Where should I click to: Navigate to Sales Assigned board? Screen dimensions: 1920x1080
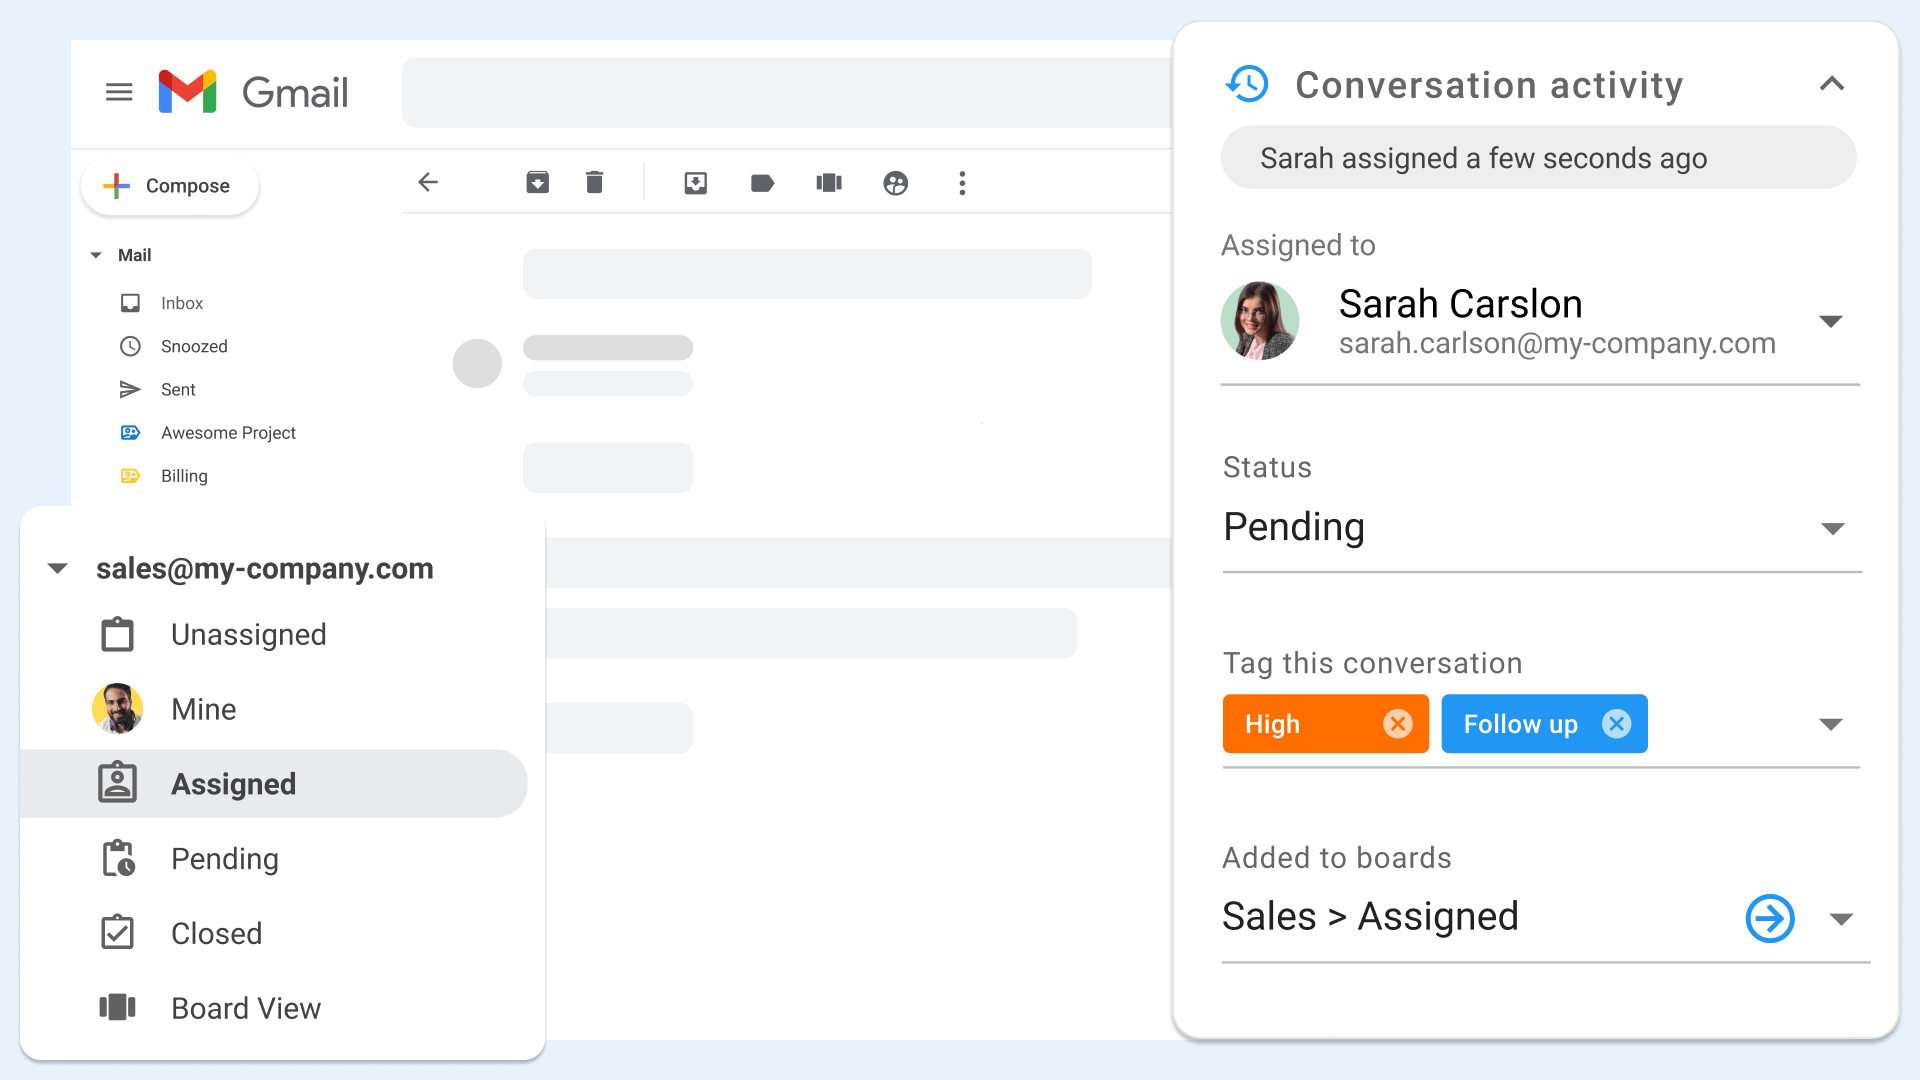[x=1767, y=916]
